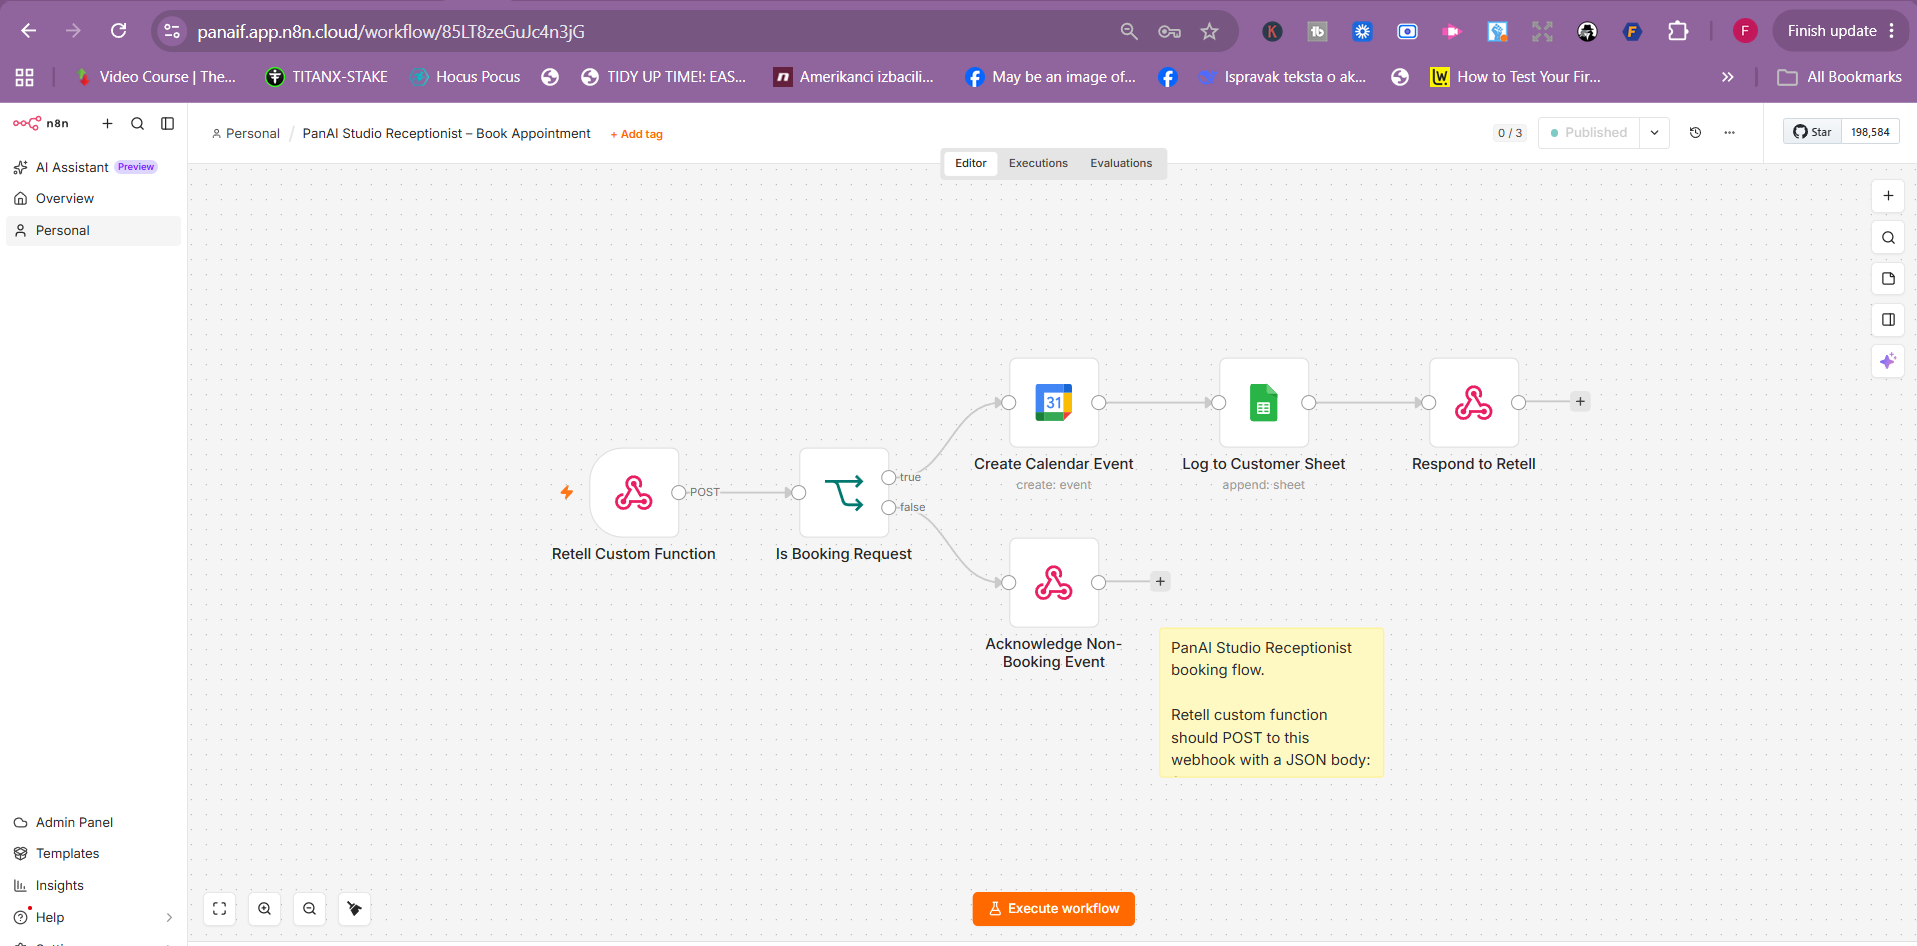Add node with canvas plus button
The width and height of the screenshot is (1917, 946).
(1888, 196)
